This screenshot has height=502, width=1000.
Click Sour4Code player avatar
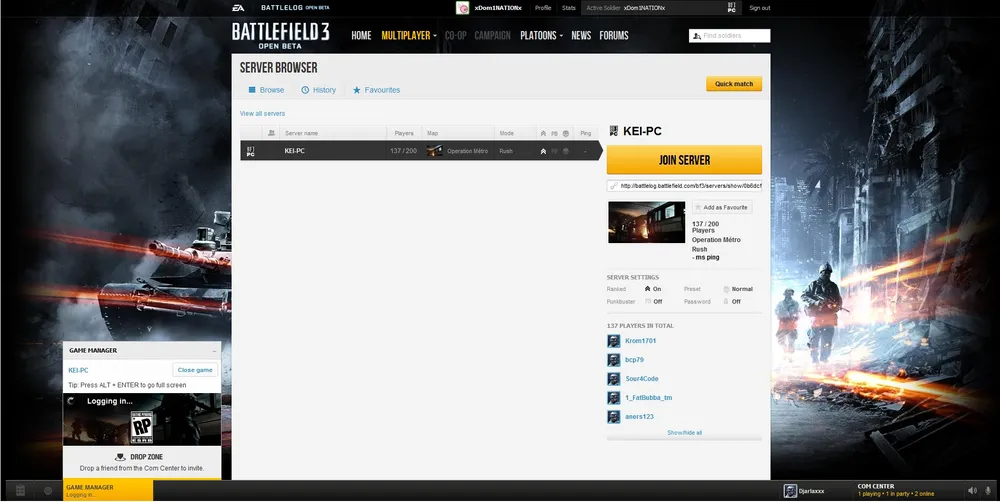[614, 379]
